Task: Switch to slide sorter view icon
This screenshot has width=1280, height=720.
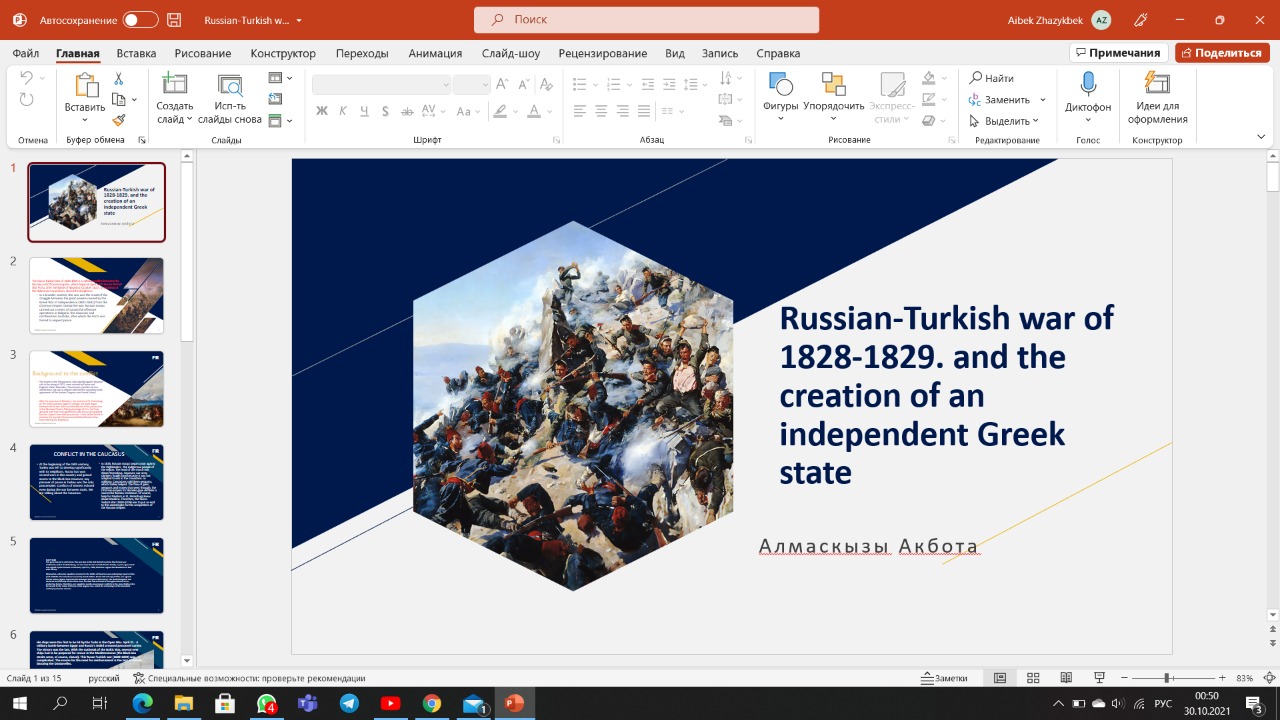Action: pyautogui.click(x=1033, y=678)
